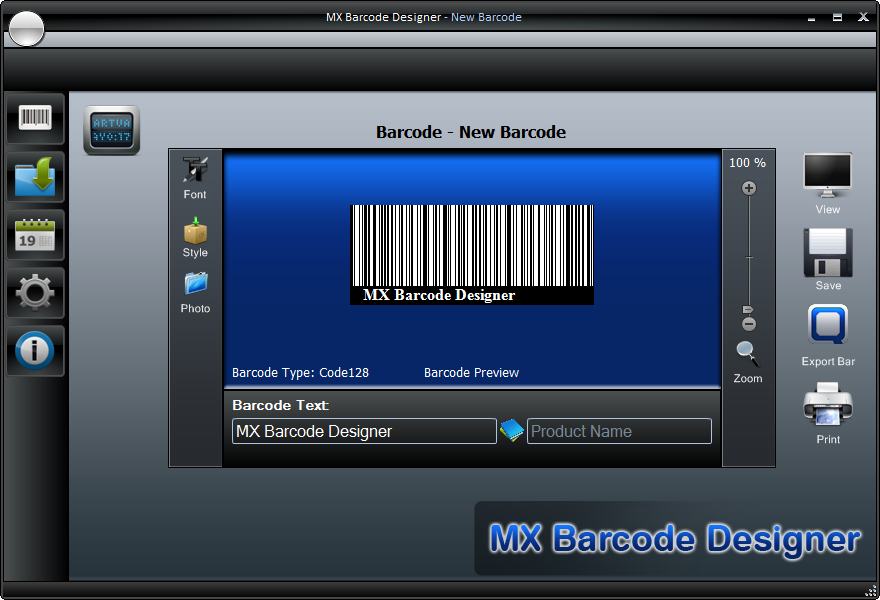
Task: Open the barcode section in sidebar
Action: (35, 119)
